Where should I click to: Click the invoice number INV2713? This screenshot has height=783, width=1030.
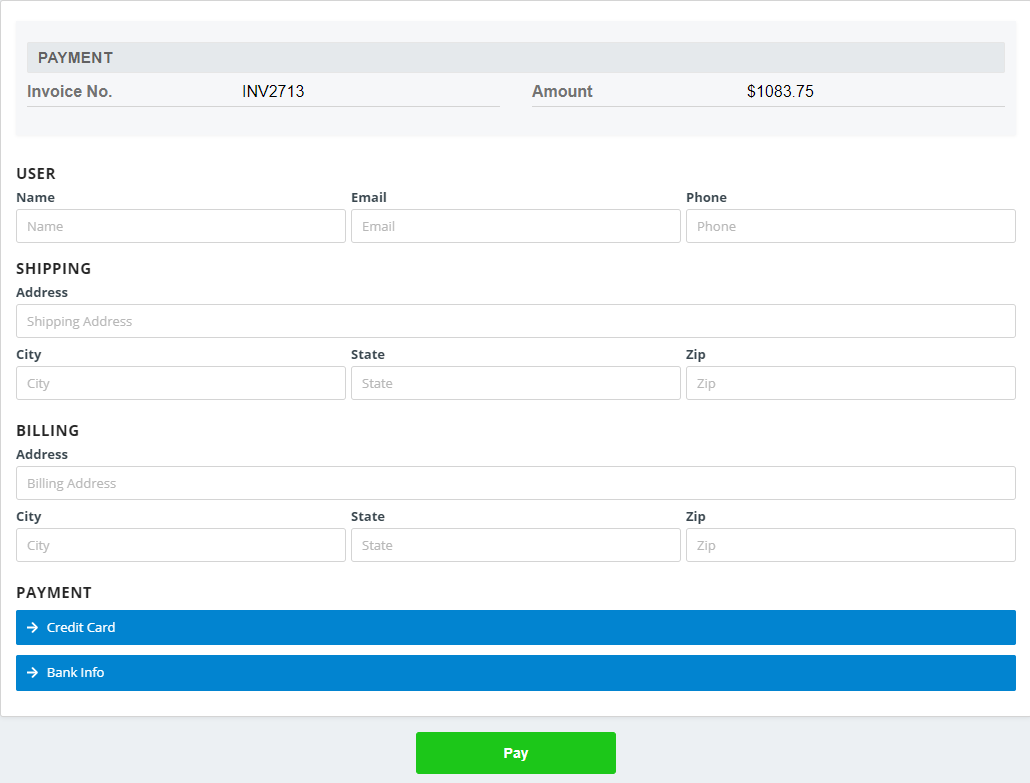point(271,90)
